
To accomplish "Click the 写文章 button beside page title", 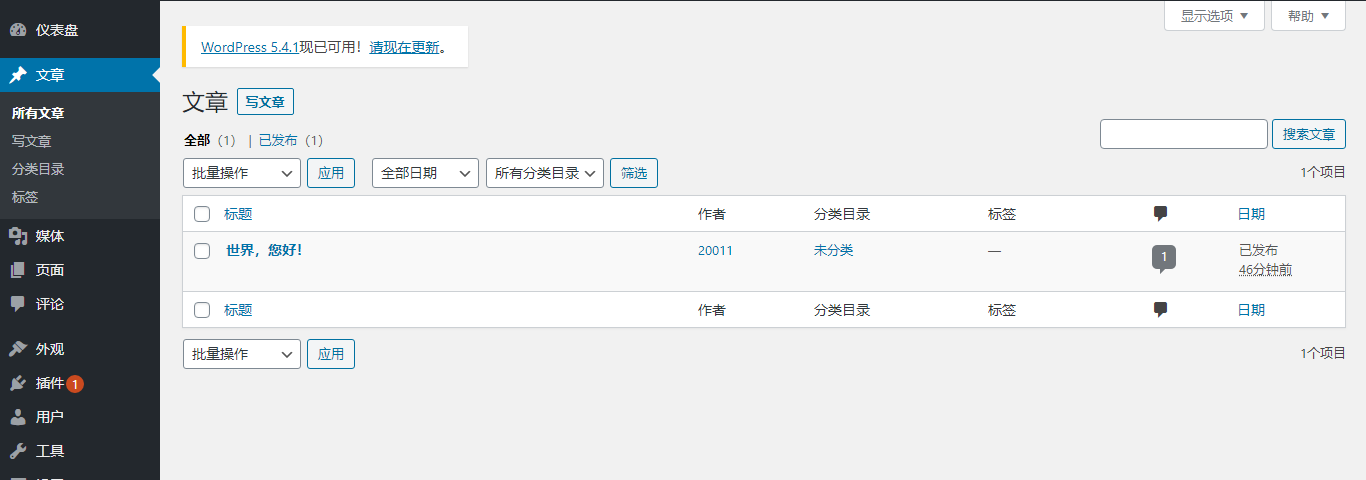I will (265, 102).
